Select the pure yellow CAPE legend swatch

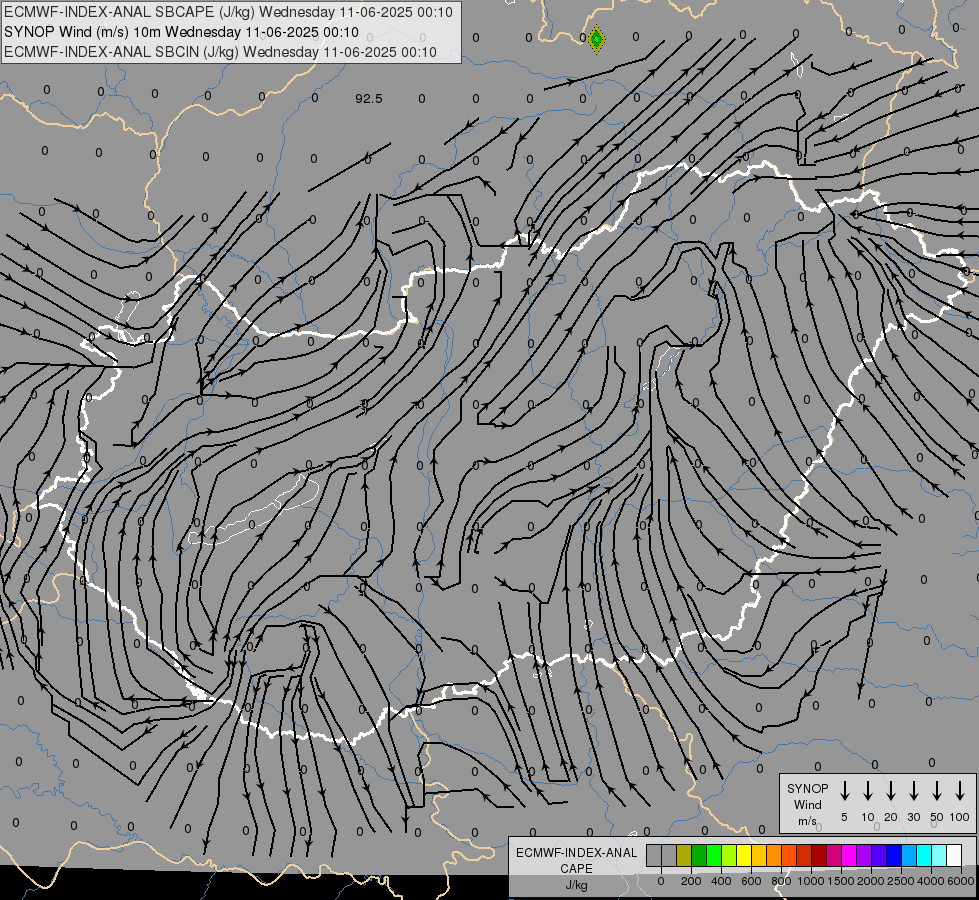pyautogui.click(x=744, y=855)
